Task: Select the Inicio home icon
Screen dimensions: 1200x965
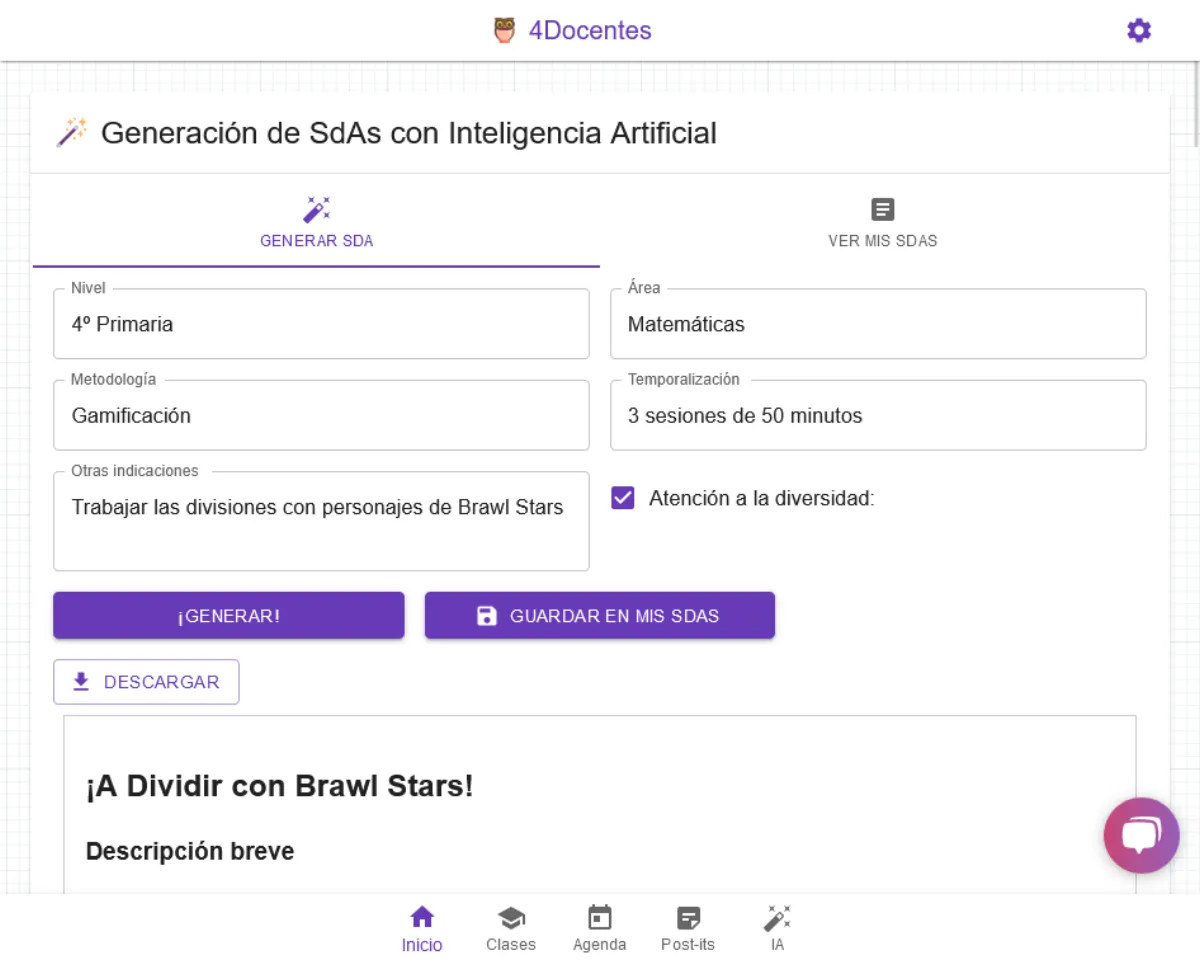Action: (x=422, y=915)
